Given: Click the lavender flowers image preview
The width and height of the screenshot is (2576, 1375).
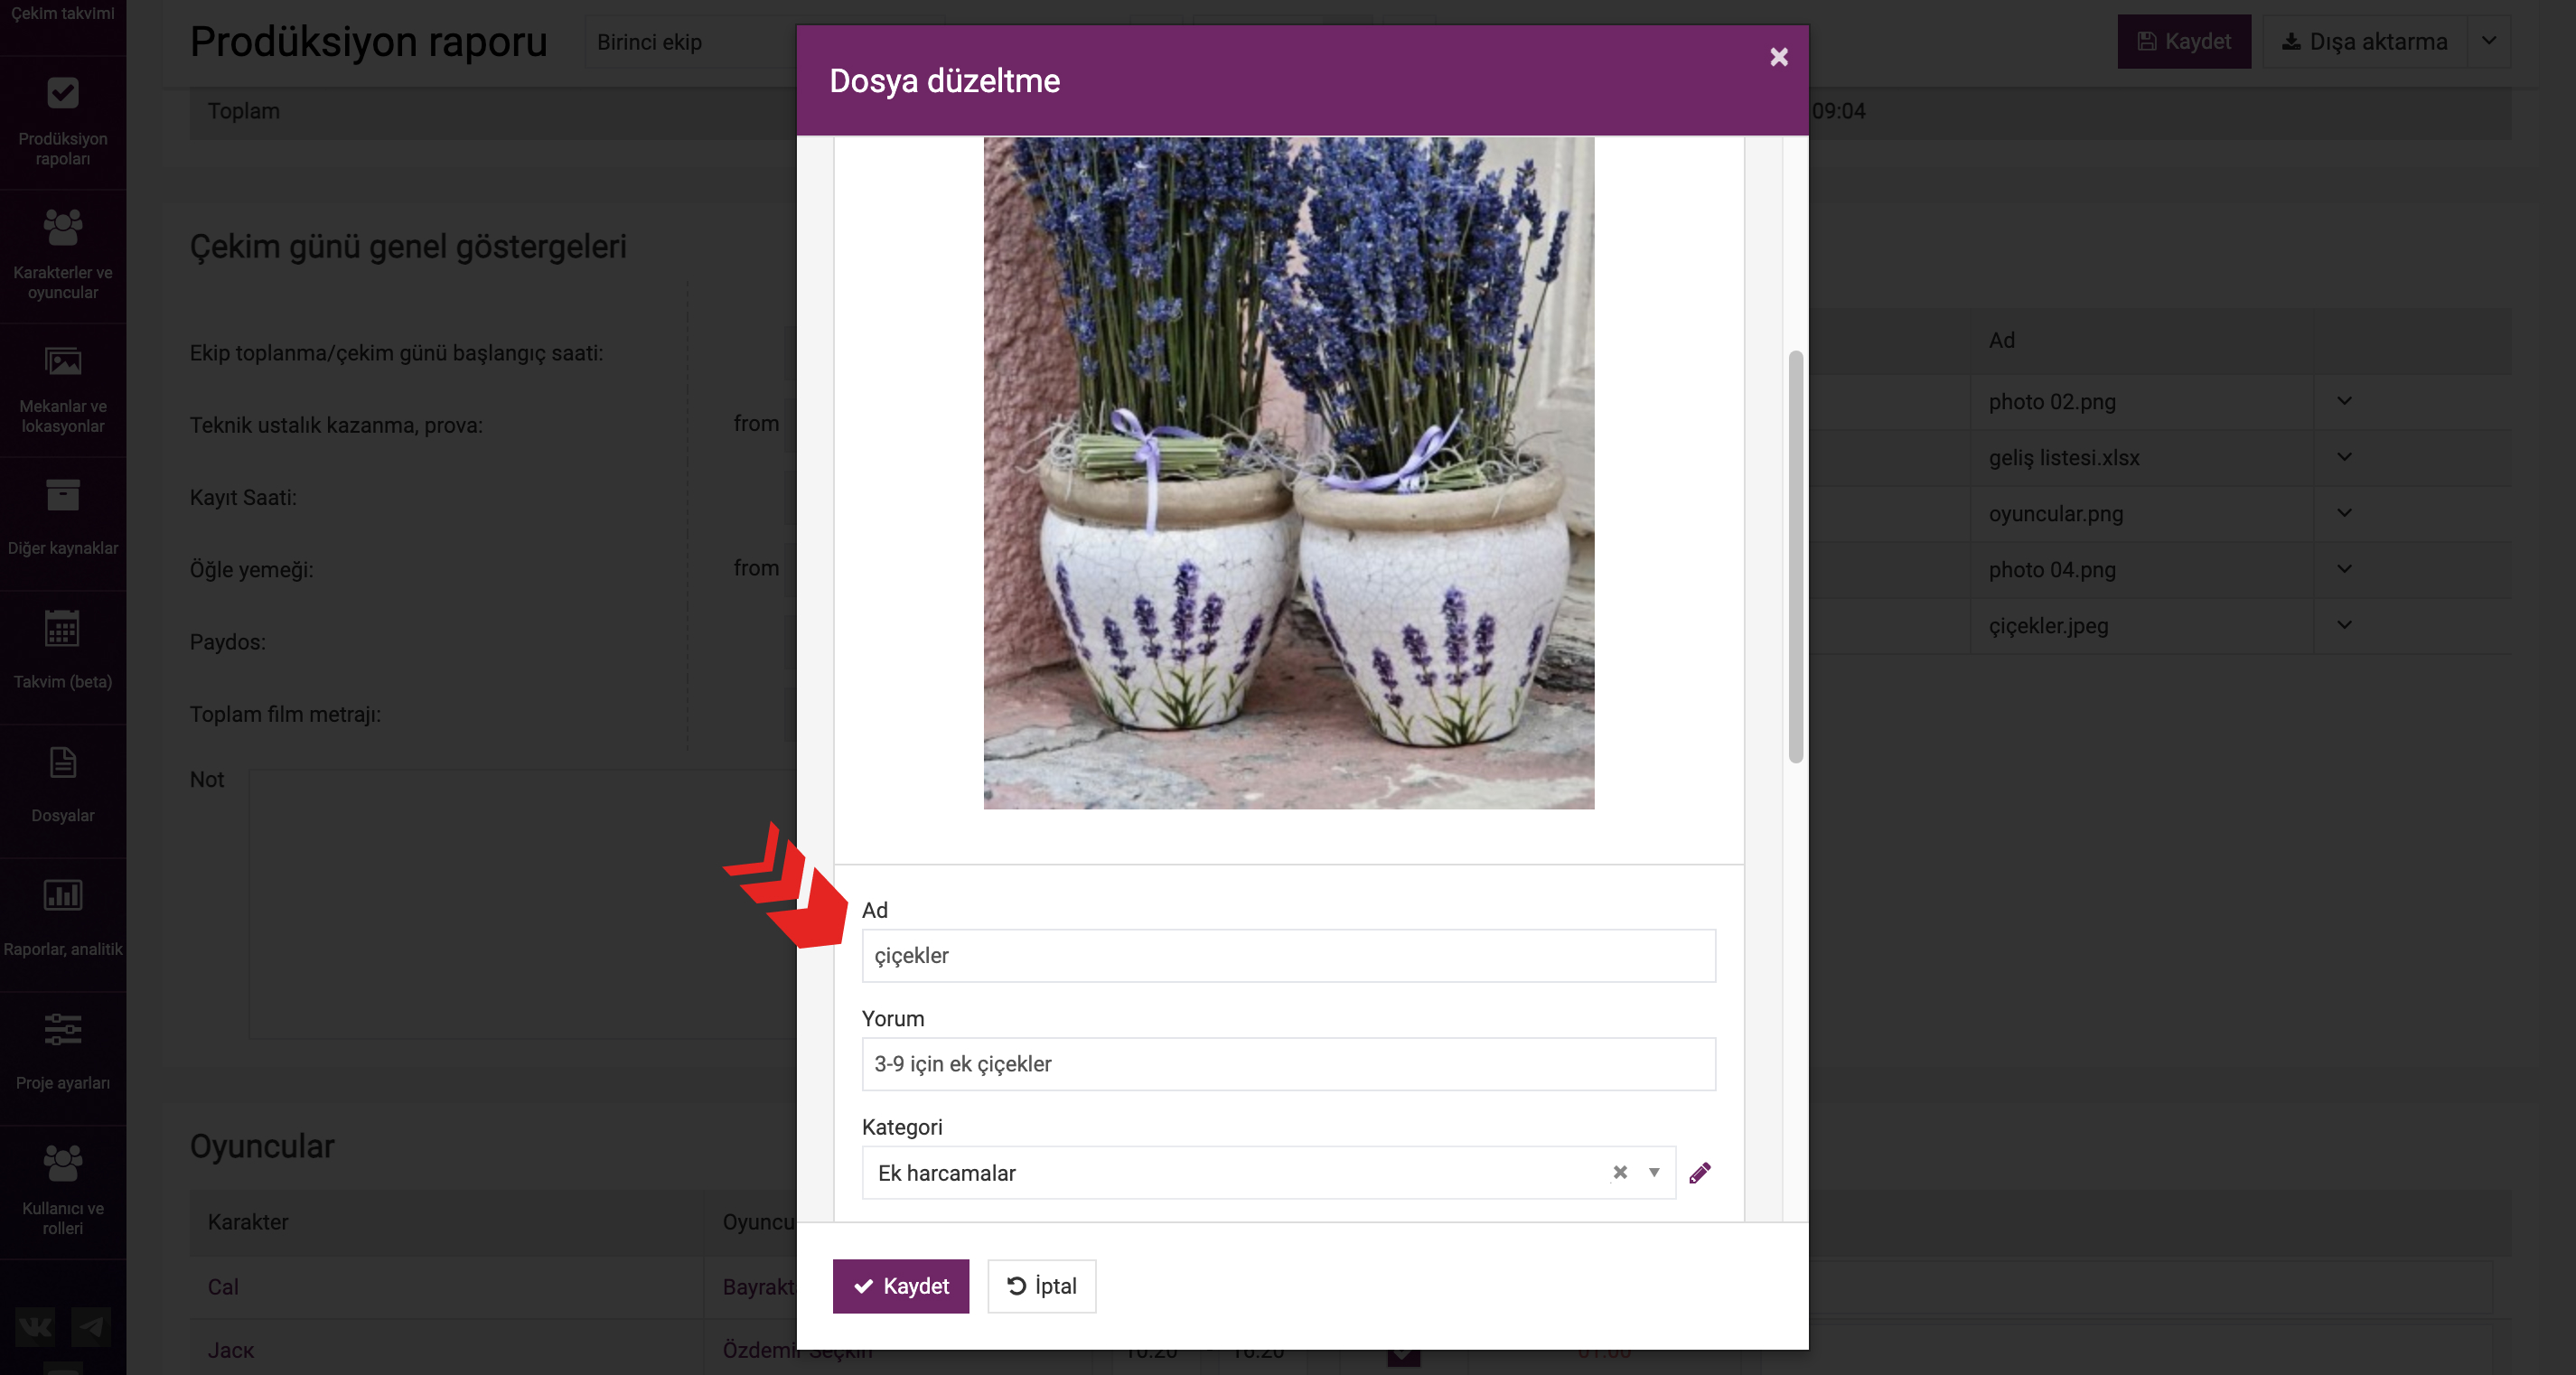Looking at the screenshot, I should 1288,473.
